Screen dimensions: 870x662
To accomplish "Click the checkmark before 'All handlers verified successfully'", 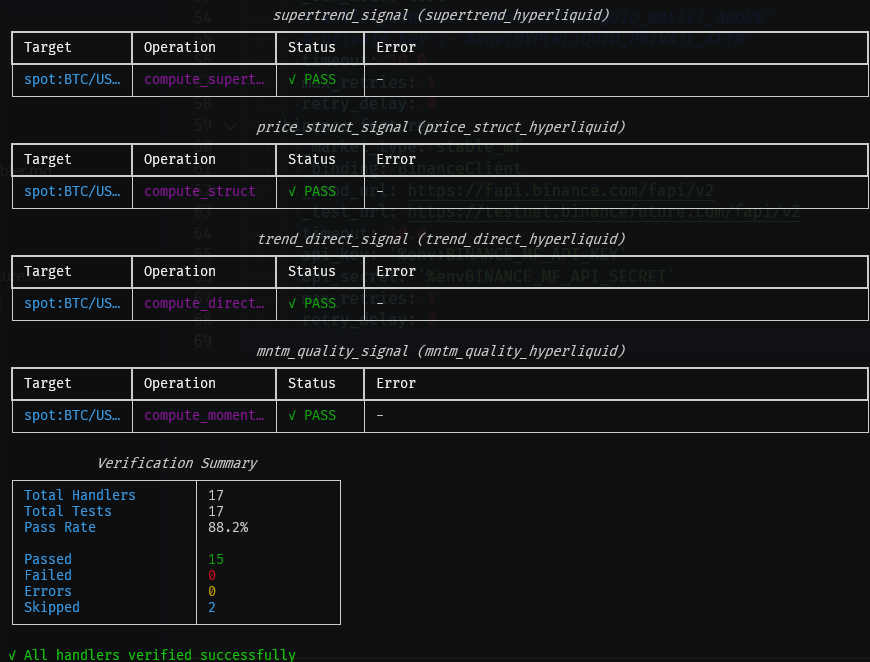I will 8,655.
